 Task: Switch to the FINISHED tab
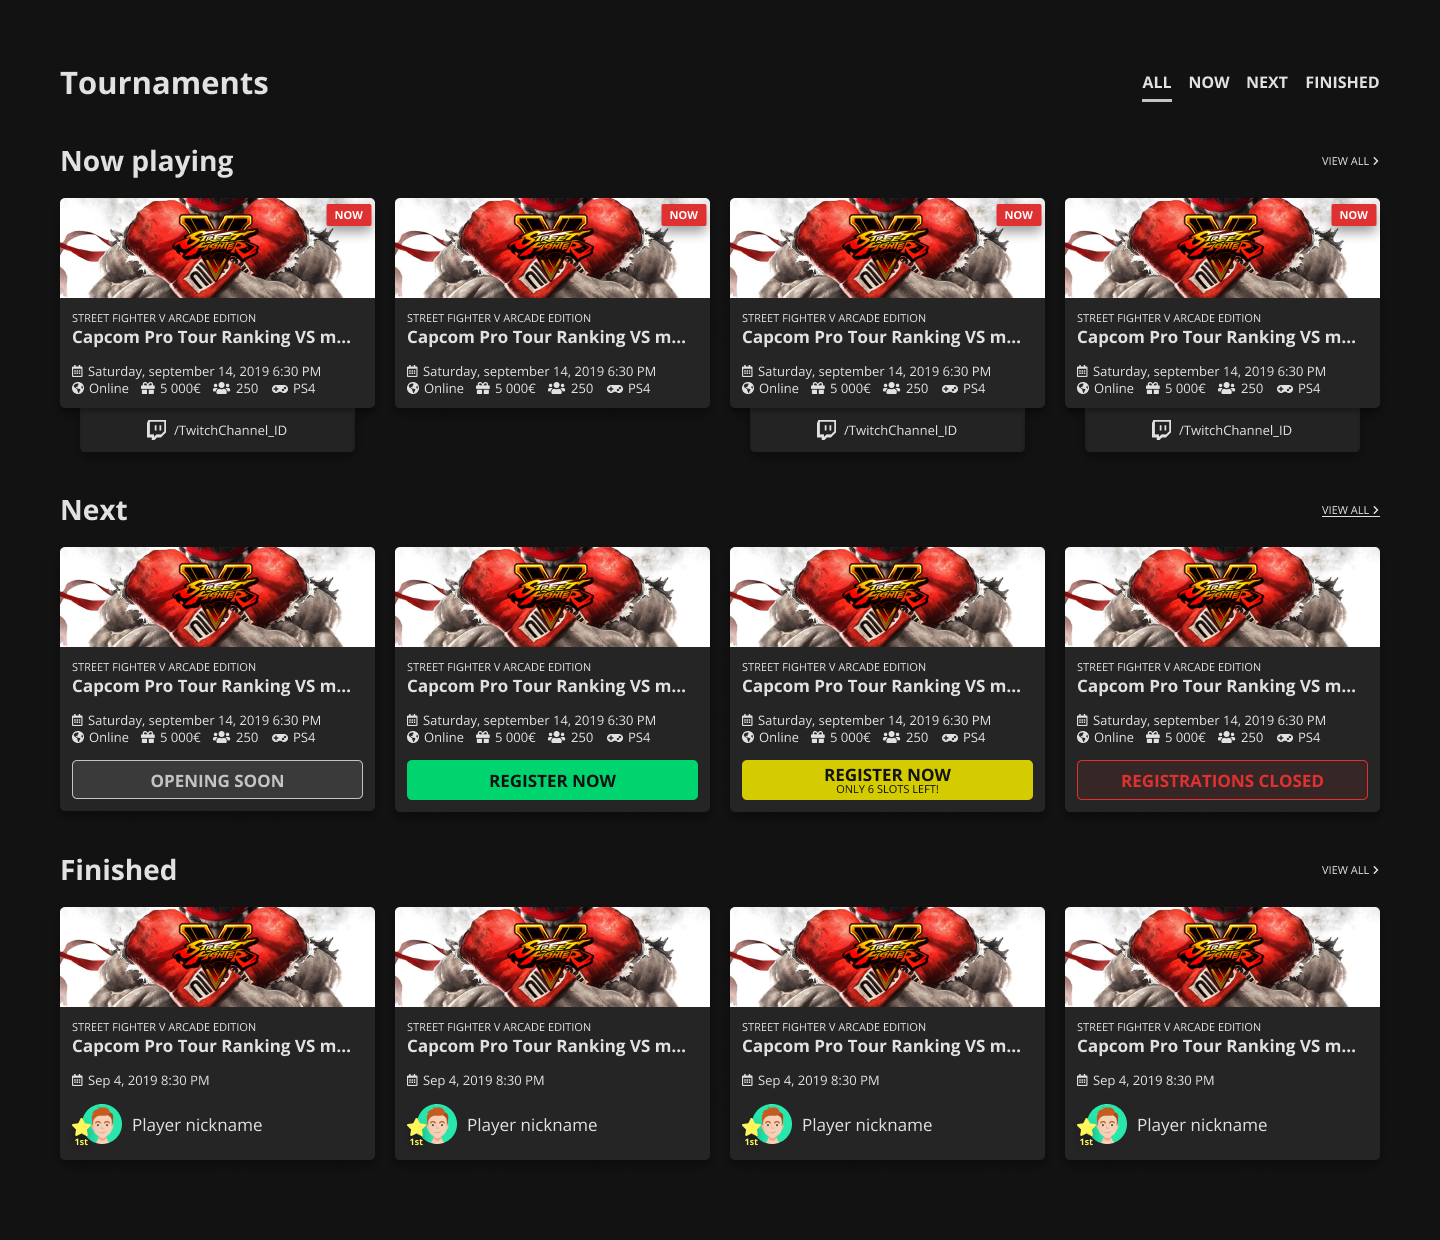(1342, 82)
